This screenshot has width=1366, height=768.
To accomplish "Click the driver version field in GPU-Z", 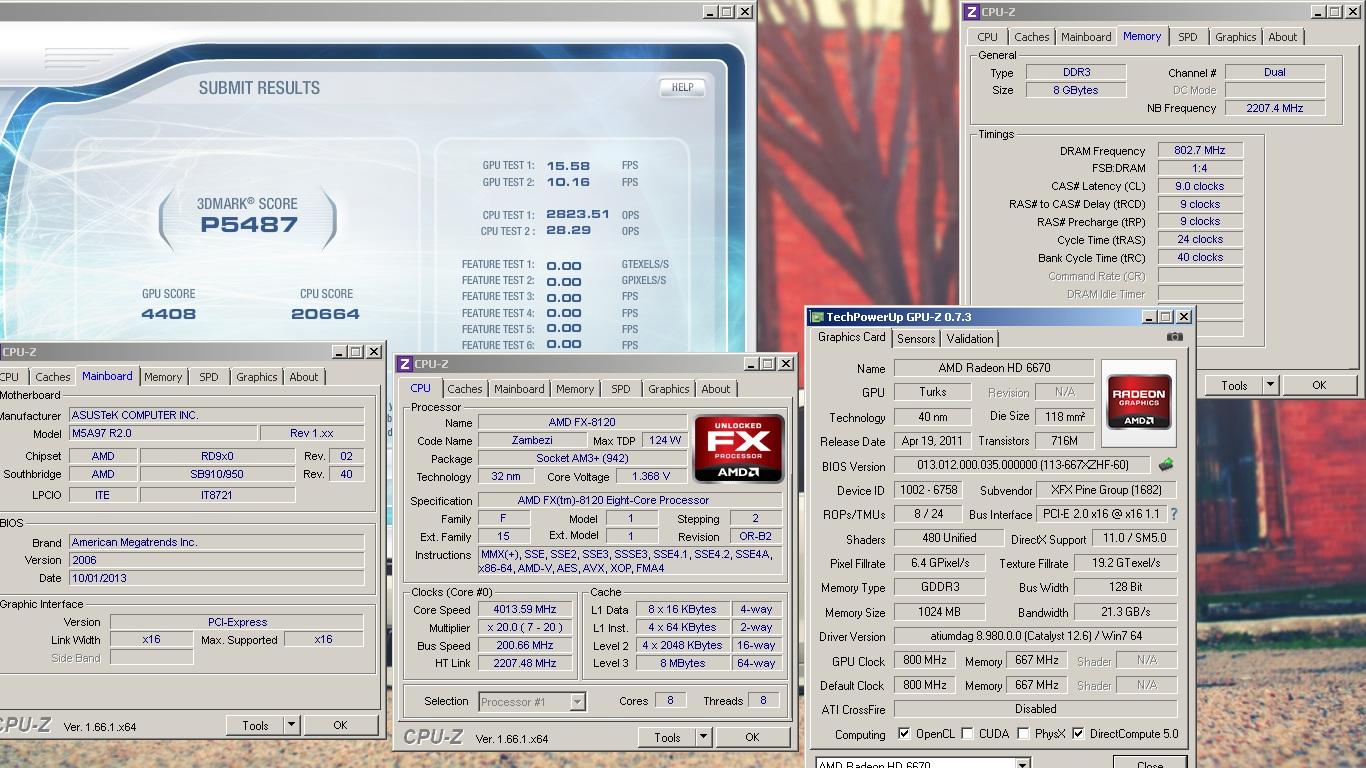I will coord(1035,636).
